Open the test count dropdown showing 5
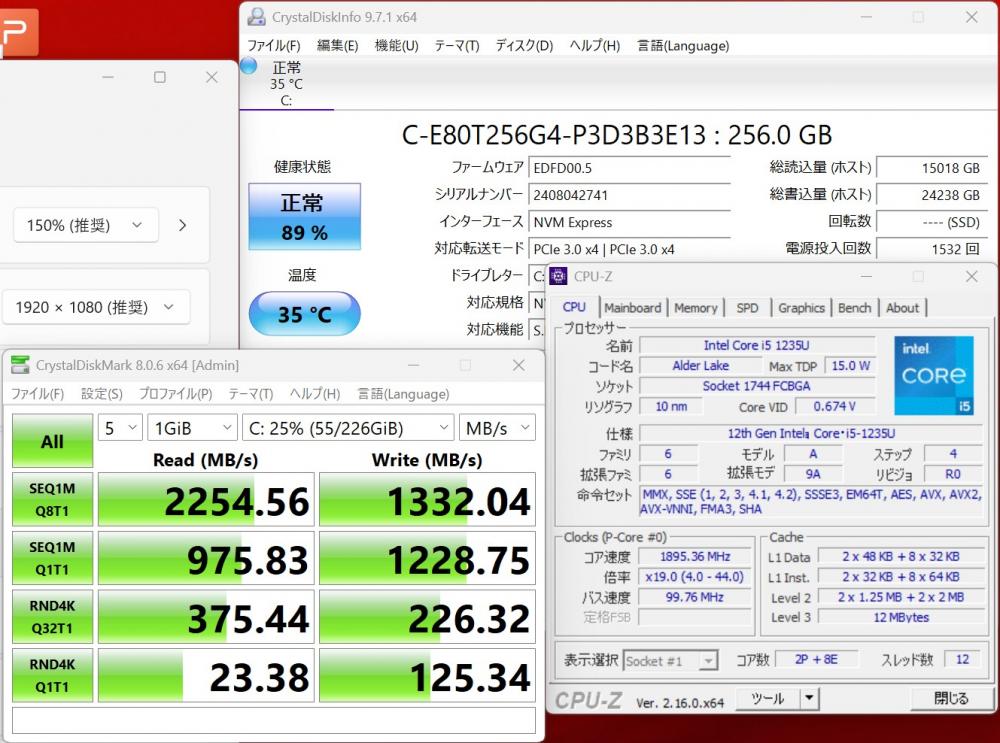 pyautogui.click(x=120, y=428)
